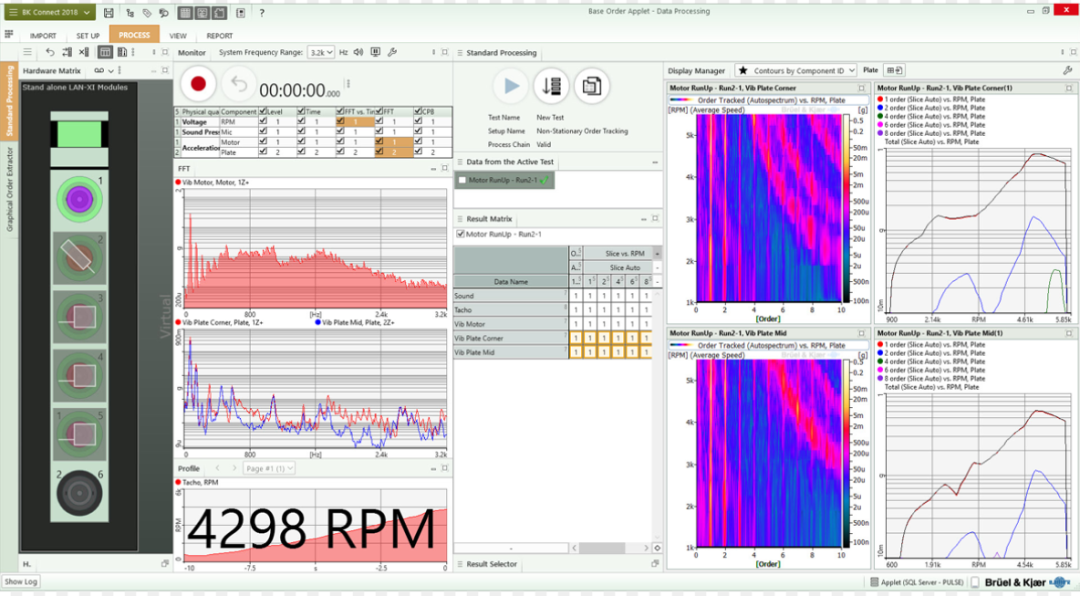Click the Vib Plate Corner contour color scale bar
The width and height of the screenshot is (1080, 596).
(847, 208)
